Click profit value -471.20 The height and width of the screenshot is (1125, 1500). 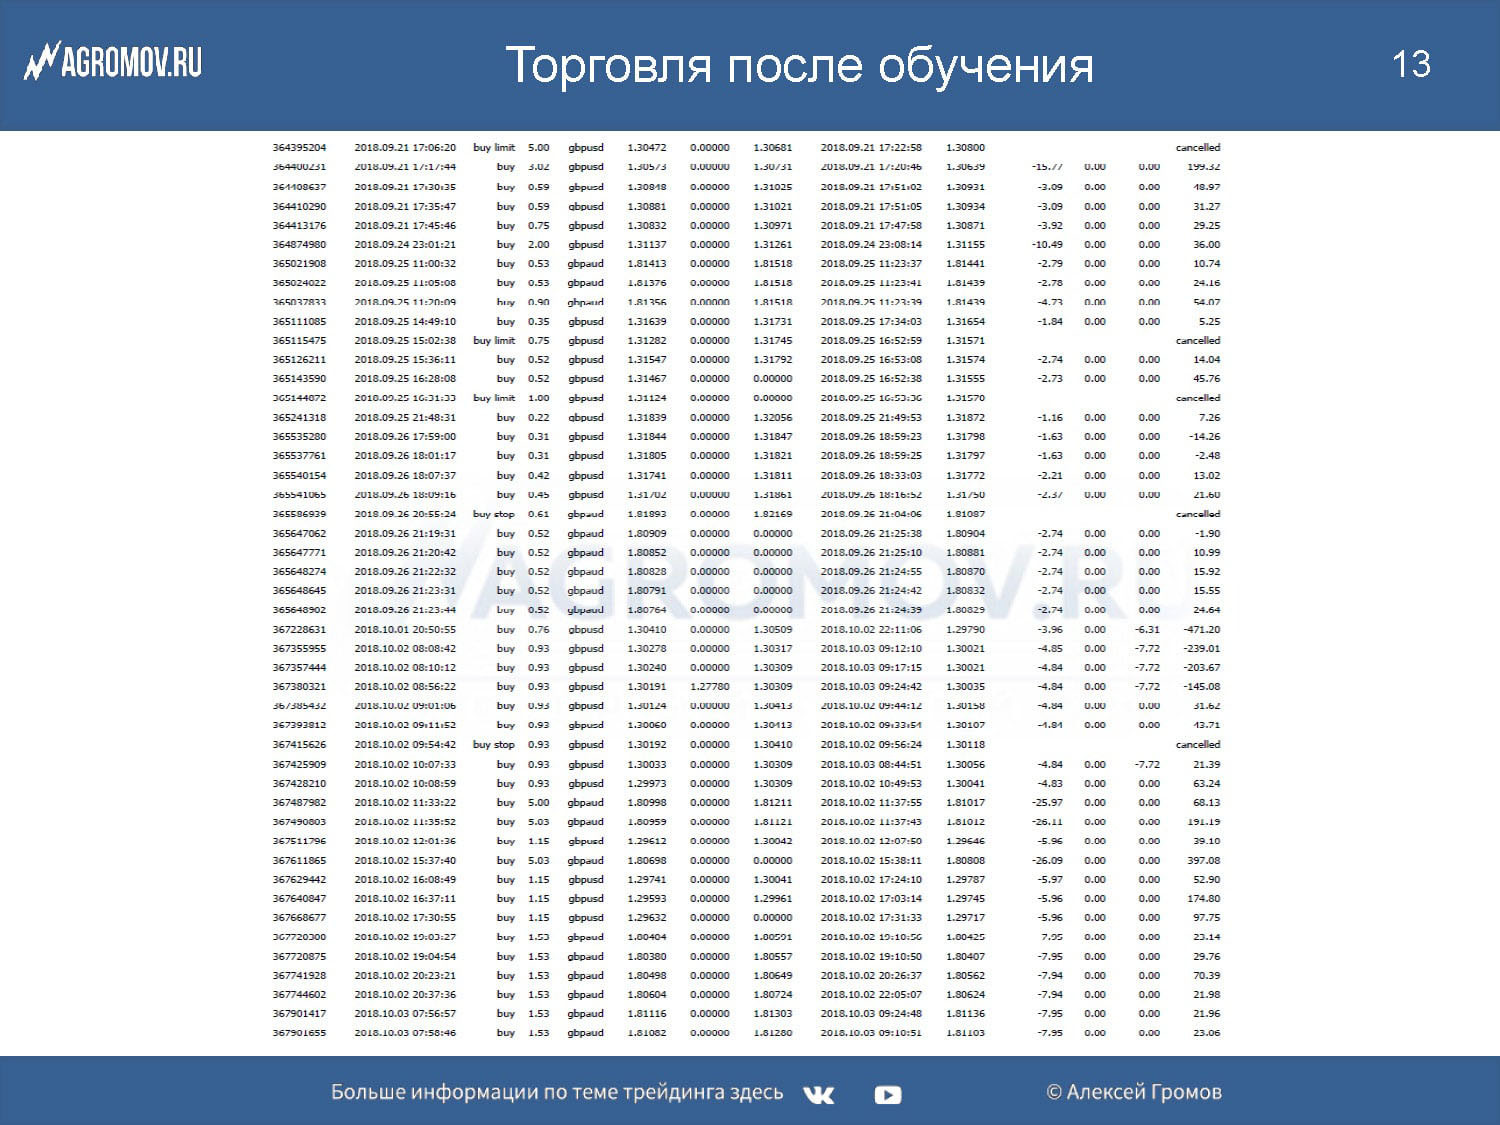point(1201,629)
